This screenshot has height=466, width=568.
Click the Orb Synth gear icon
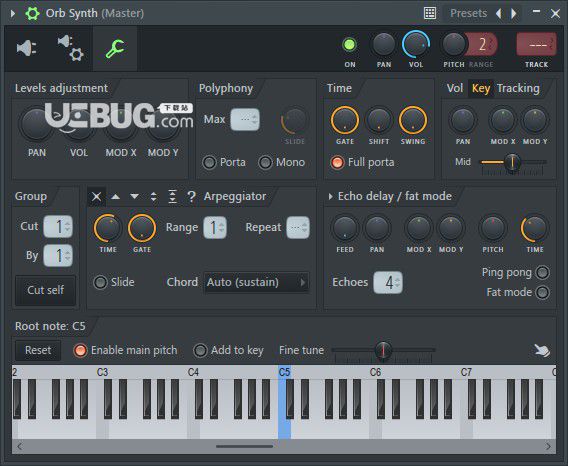[x=32, y=13]
